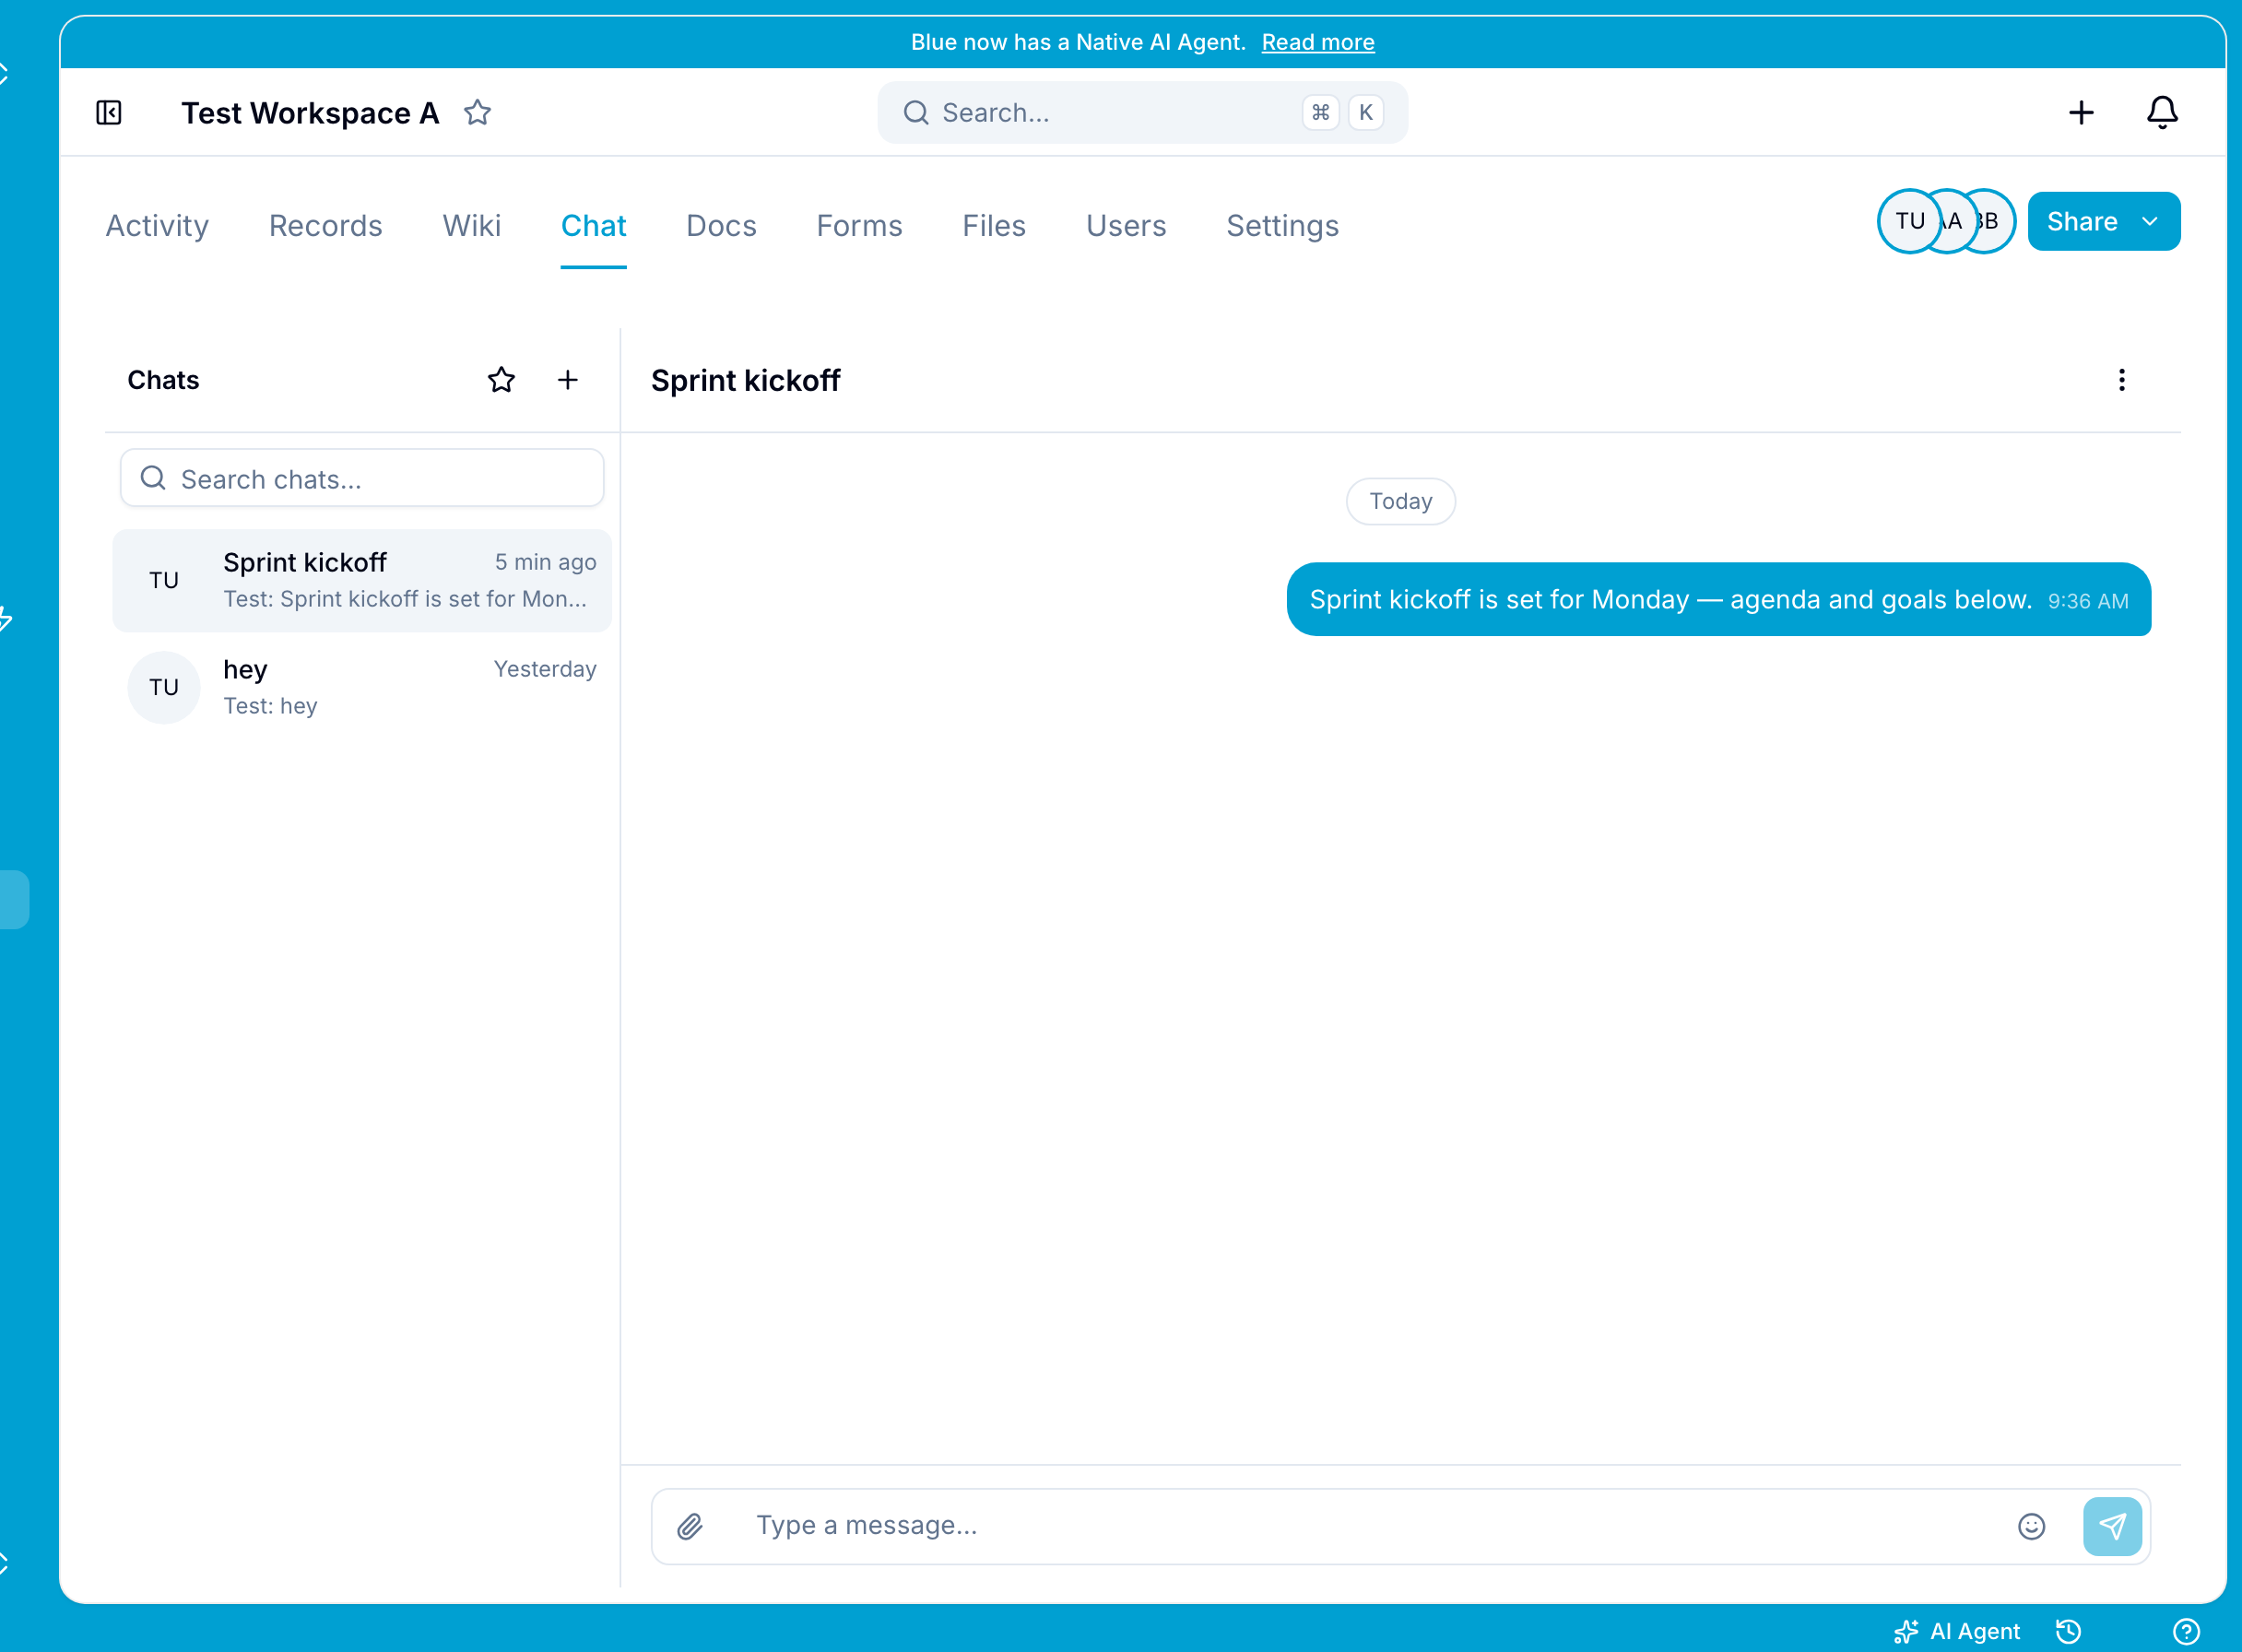Viewport: 2242px width, 1652px height.
Task: Click the TU member avatar in header
Action: (x=1909, y=222)
